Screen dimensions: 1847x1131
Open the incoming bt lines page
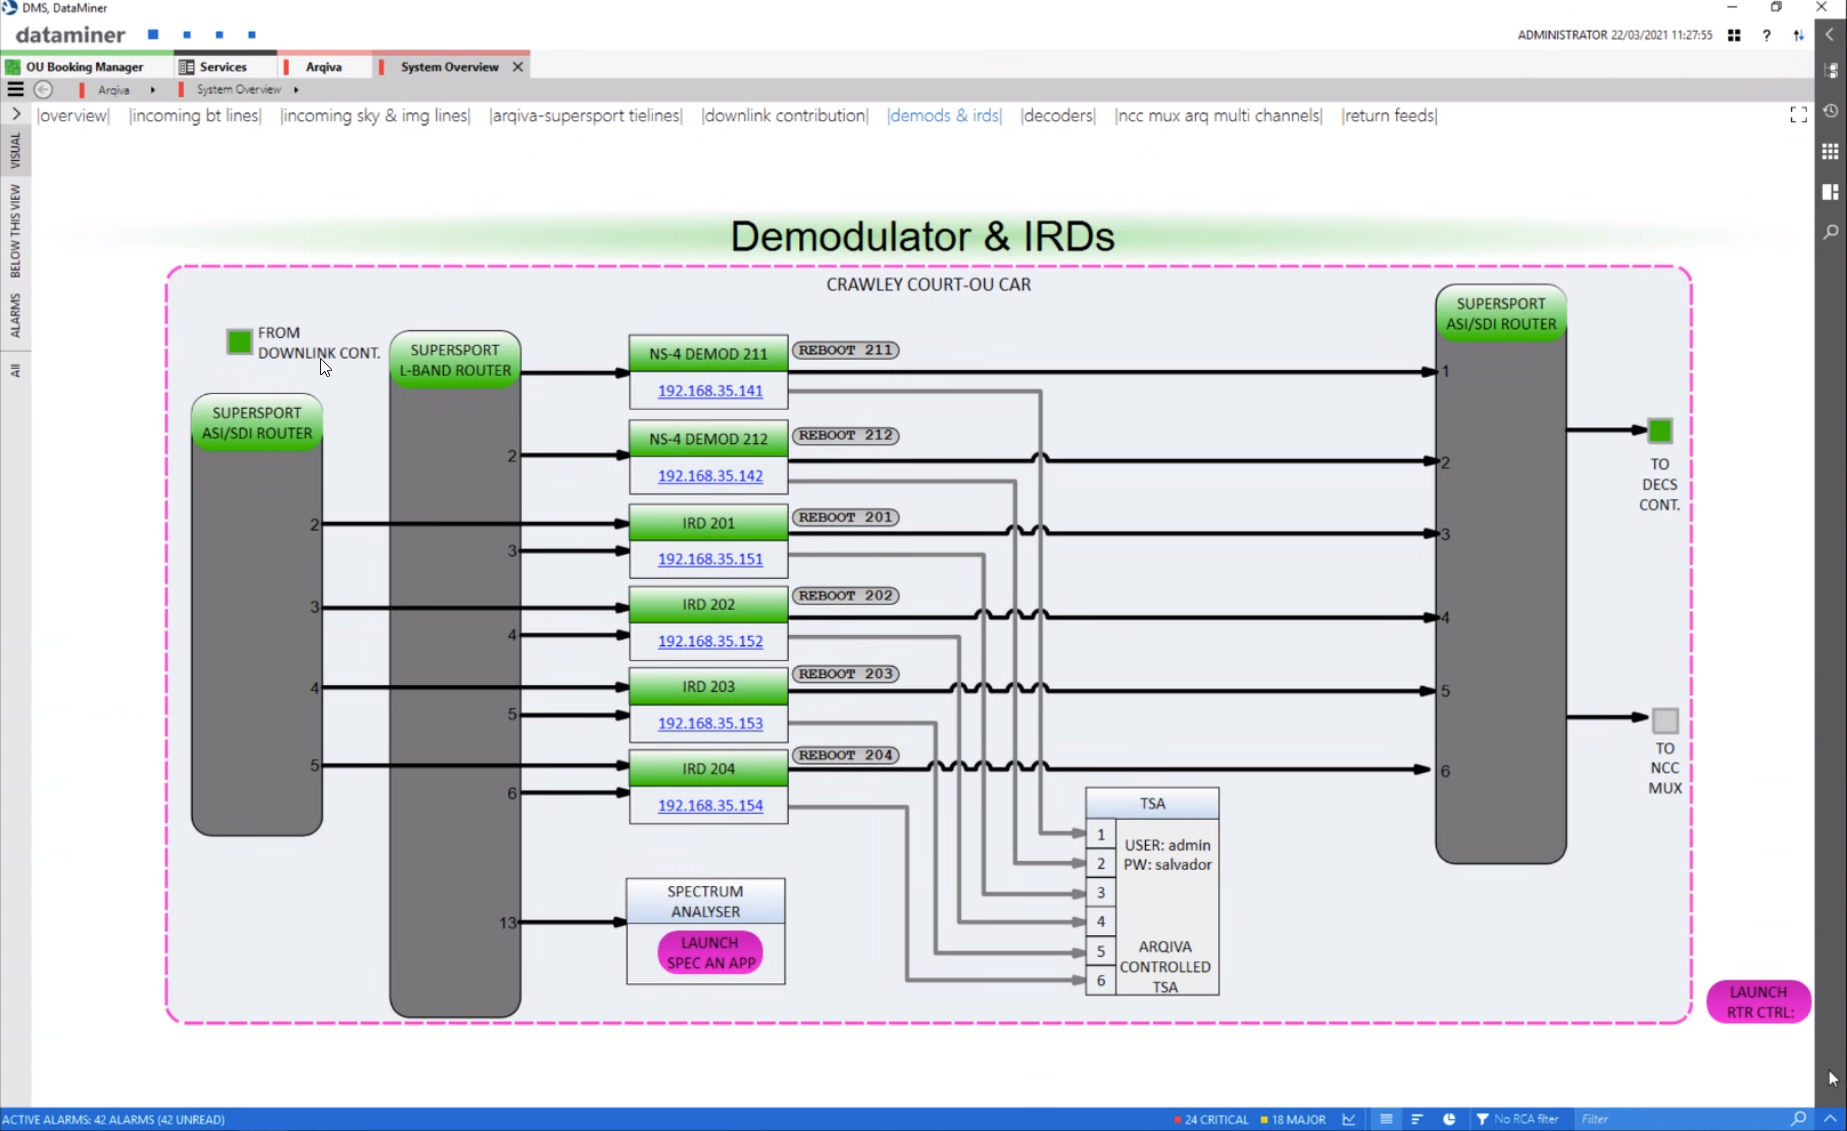click(195, 115)
